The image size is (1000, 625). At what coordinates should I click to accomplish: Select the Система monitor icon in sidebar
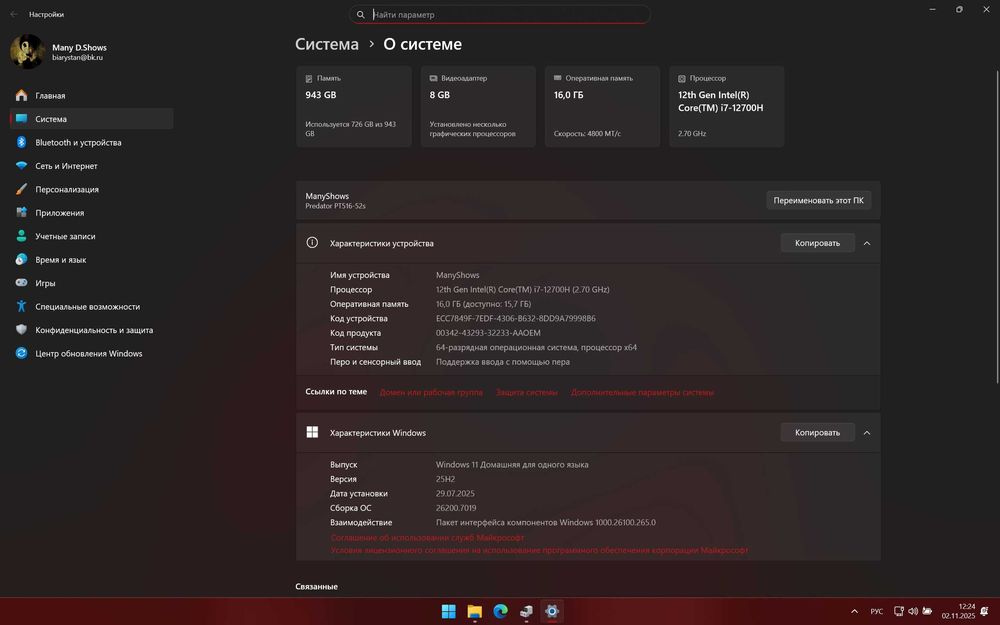(x=21, y=119)
